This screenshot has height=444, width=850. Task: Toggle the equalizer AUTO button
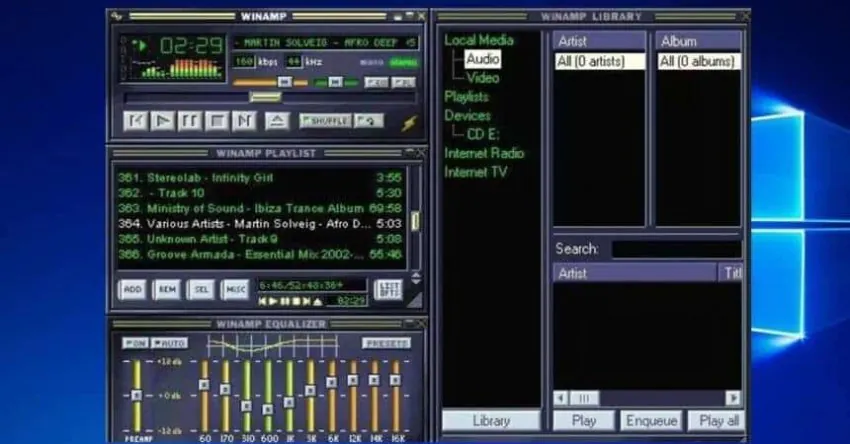[169, 343]
